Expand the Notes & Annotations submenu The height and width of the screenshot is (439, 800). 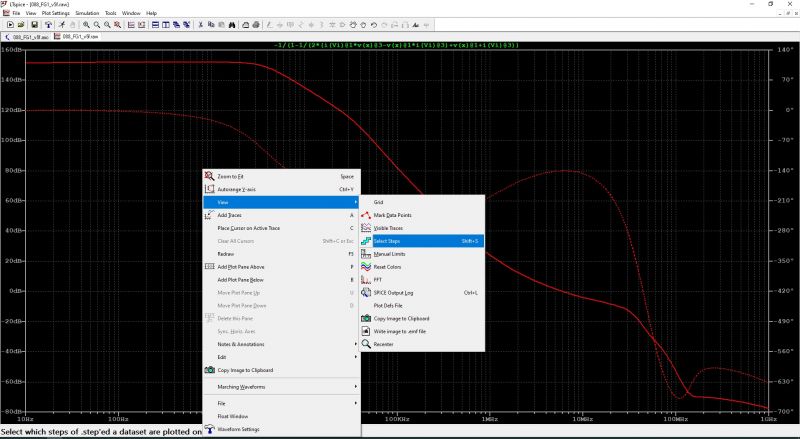240,344
